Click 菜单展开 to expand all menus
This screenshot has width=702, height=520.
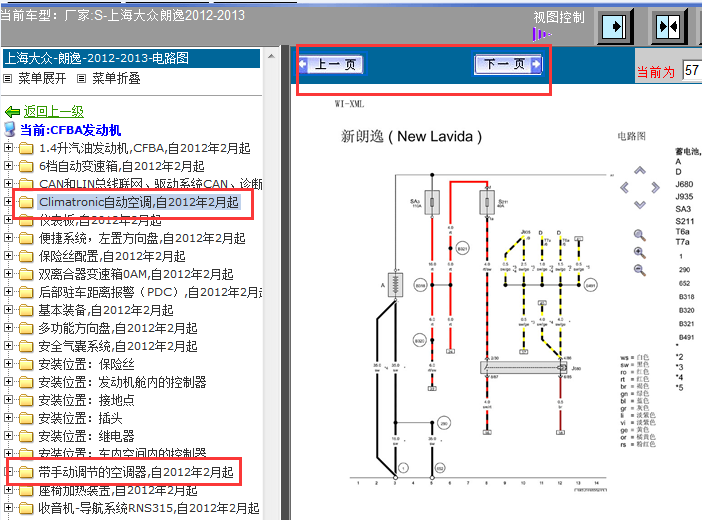42,79
